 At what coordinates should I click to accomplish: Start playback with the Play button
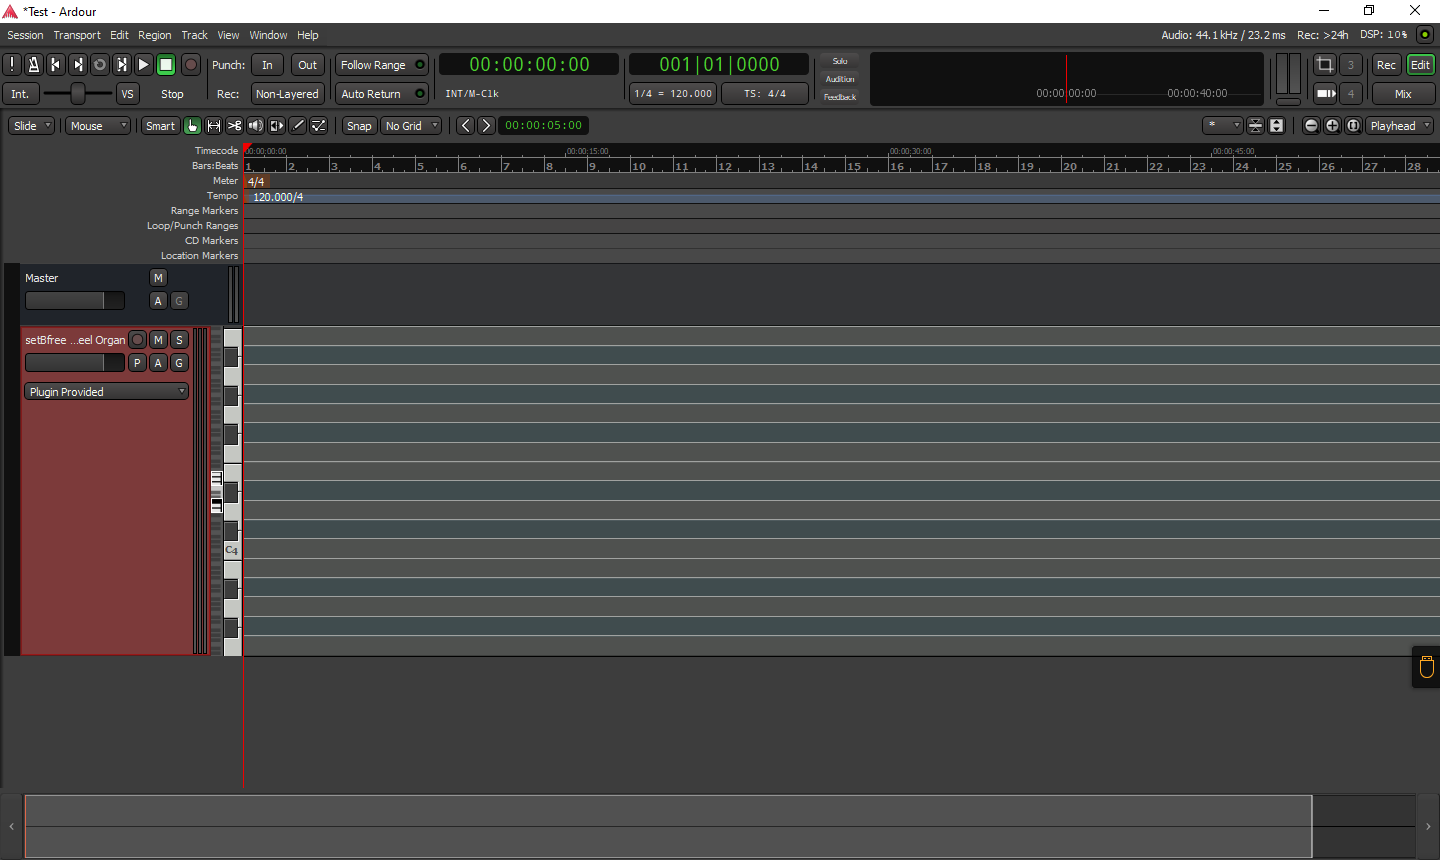144,65
